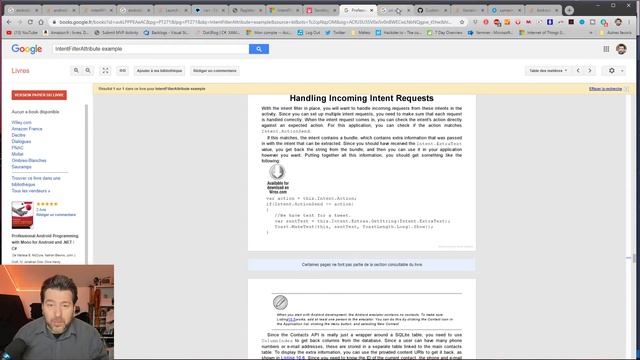The image size is (640, 360).
Task: Open the YouTube bookmark
Action: pyautogui.click(x=22, y=32)
